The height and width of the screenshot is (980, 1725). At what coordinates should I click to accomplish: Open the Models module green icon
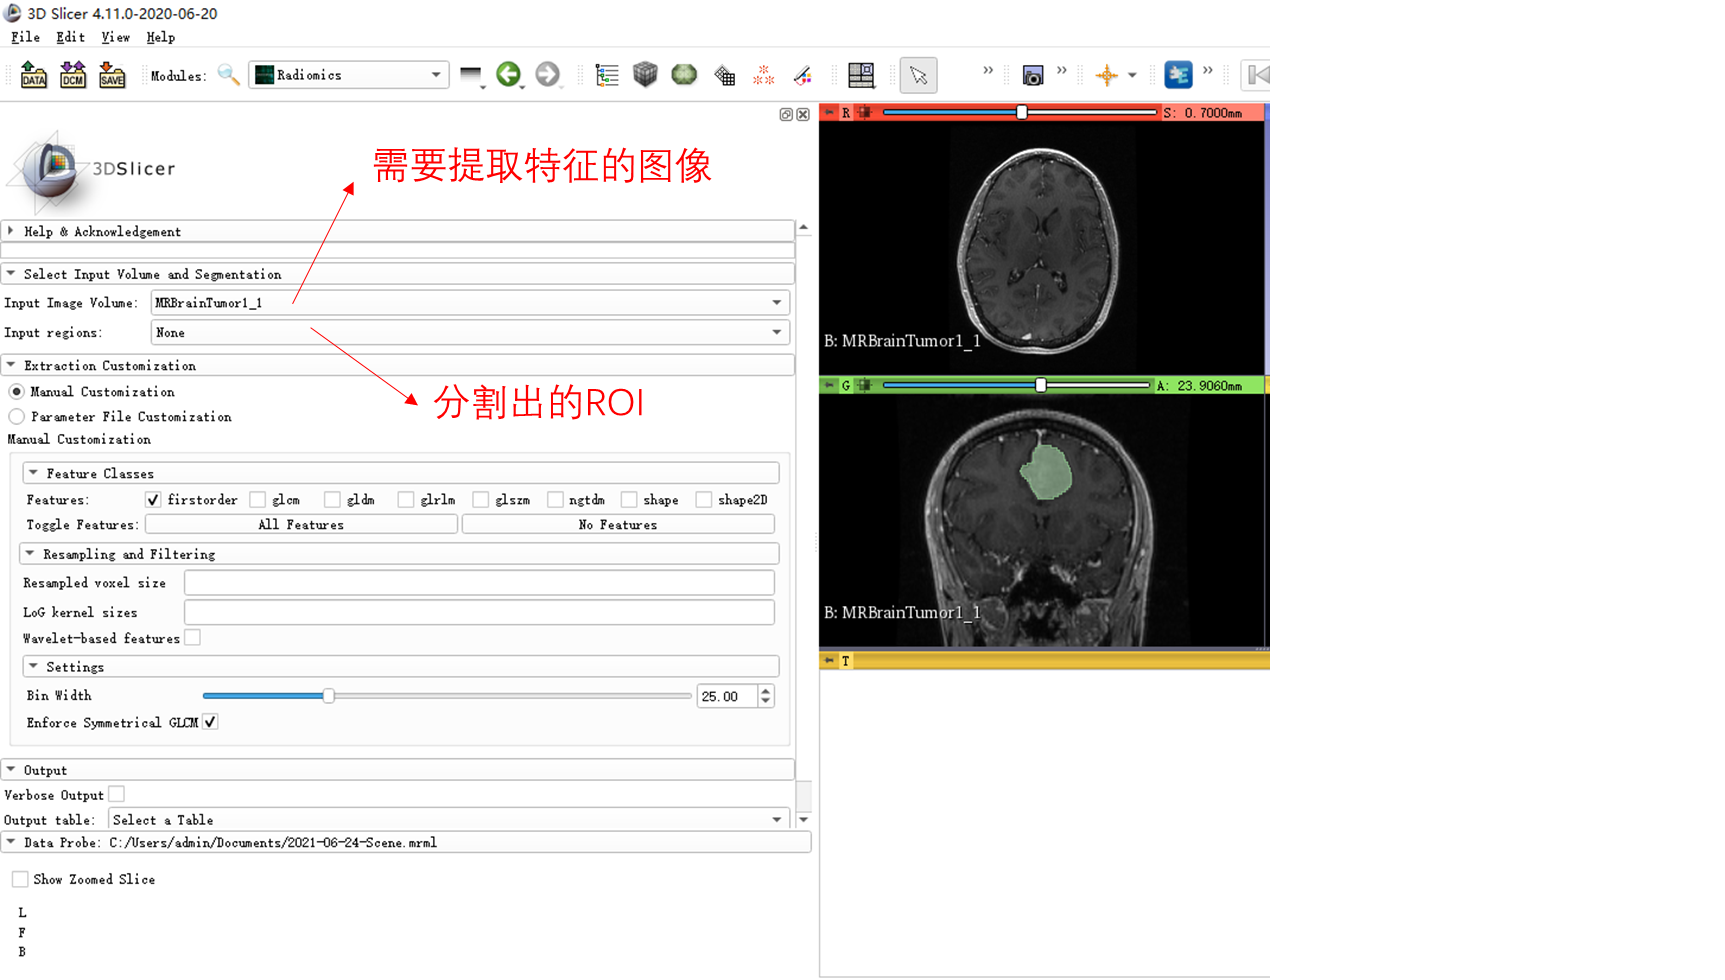click(684, 74)
